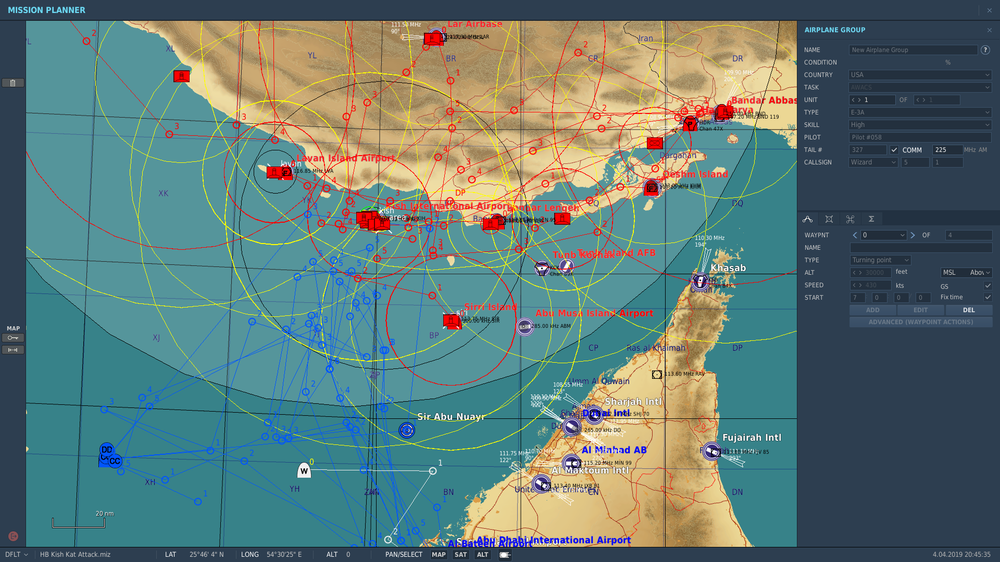
Task: Click the DEL waypoint button
Action: coord(969,310)
